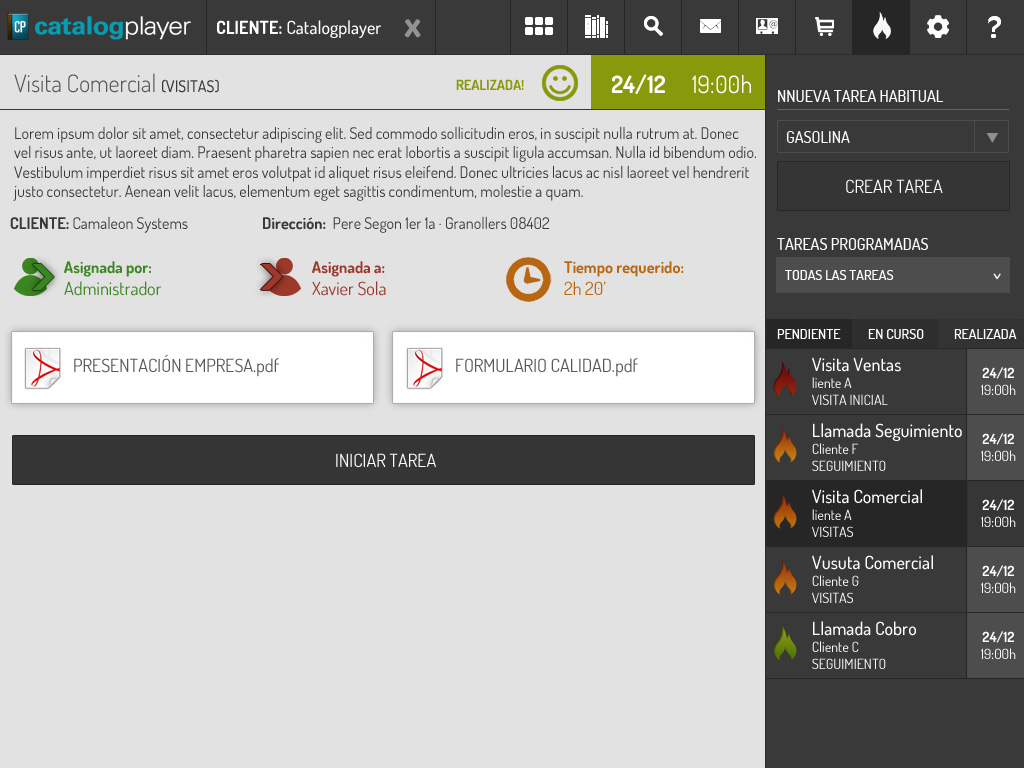Open the library books icon
This screenshot has height=768, width=1024.
[596, 27]
